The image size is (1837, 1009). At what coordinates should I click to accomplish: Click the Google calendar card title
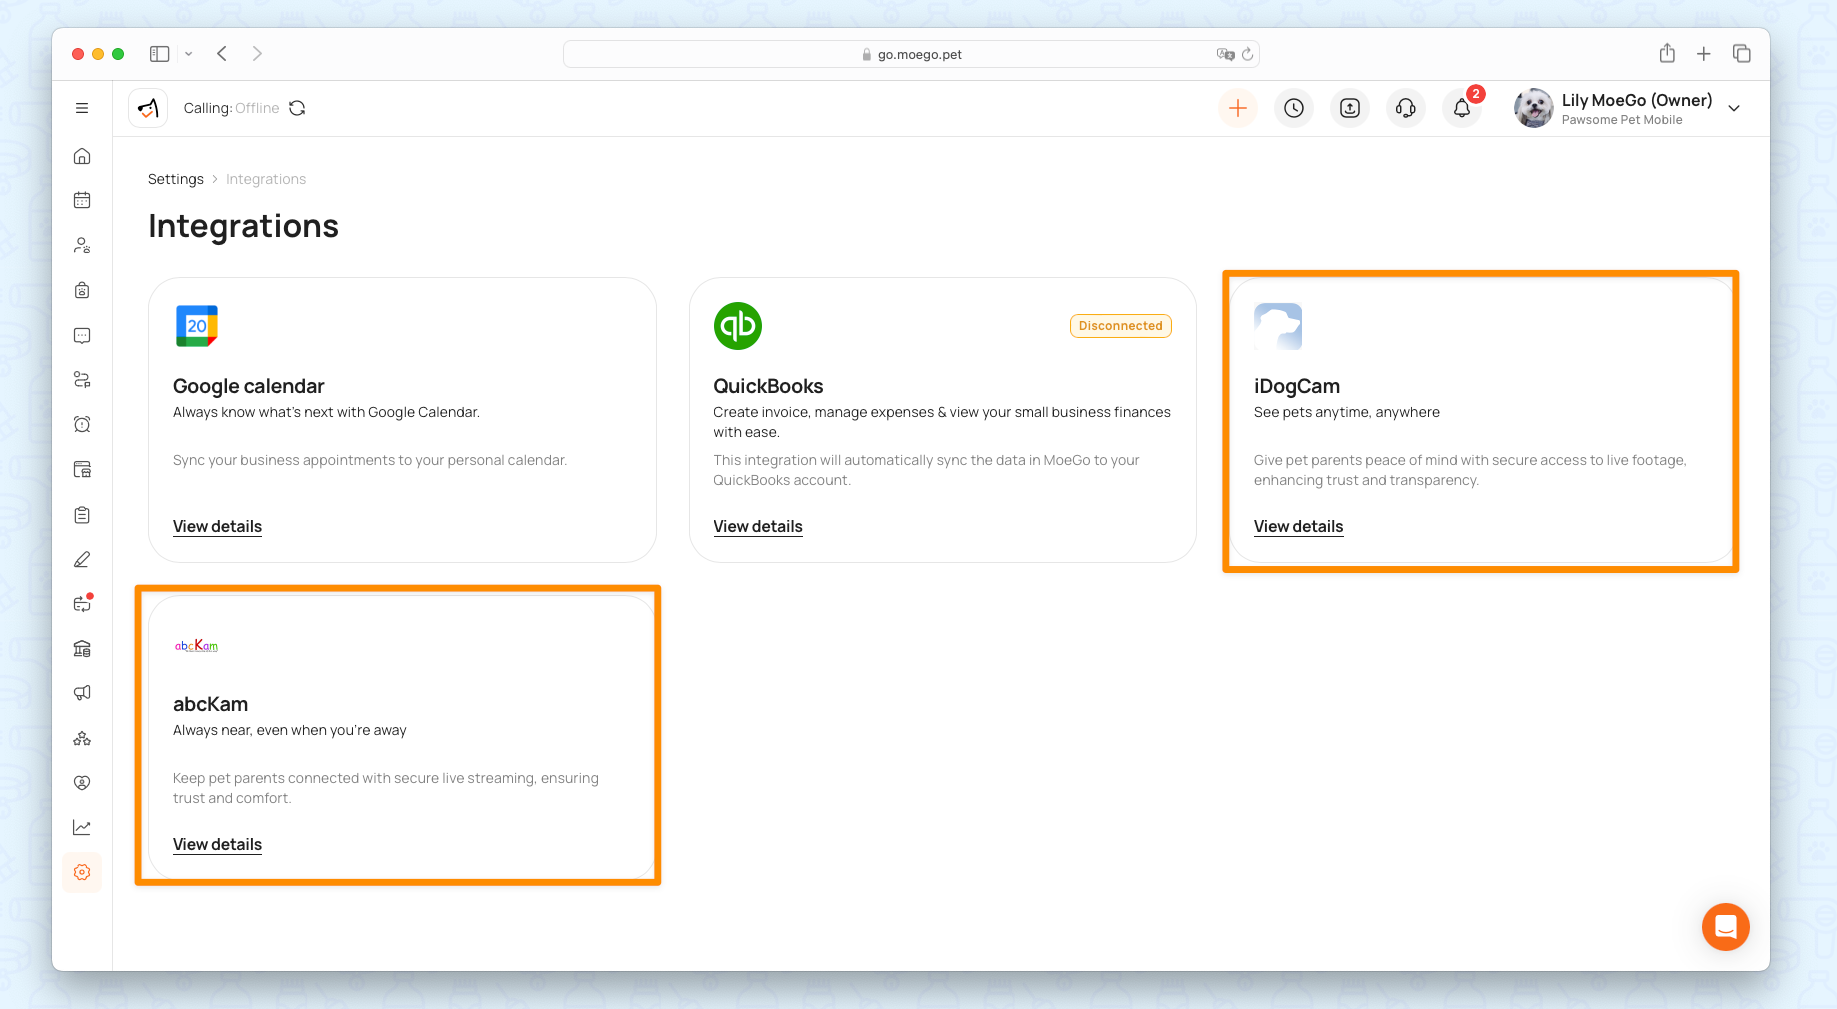249,386
